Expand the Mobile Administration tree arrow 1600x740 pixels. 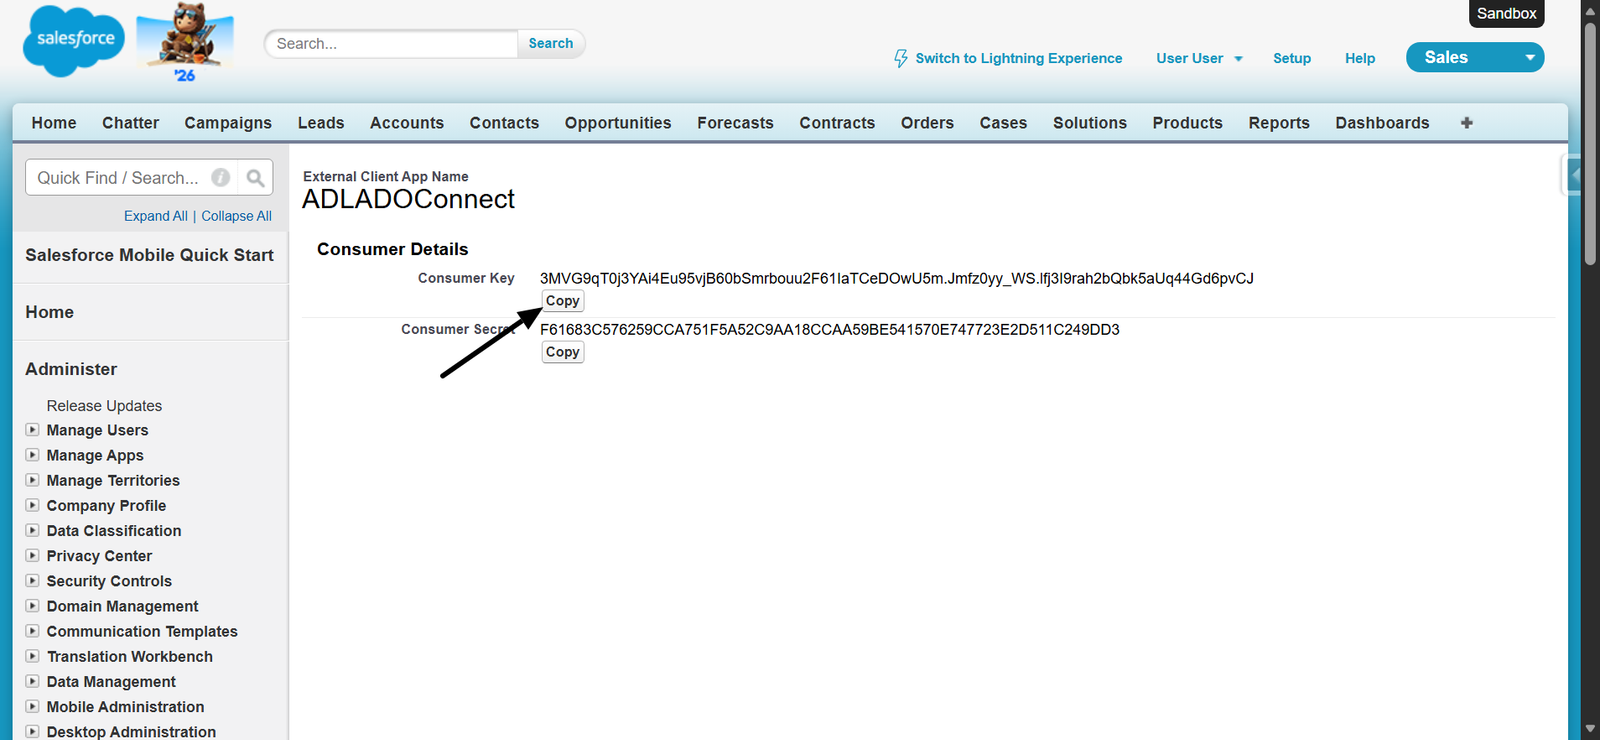(32, 706)
